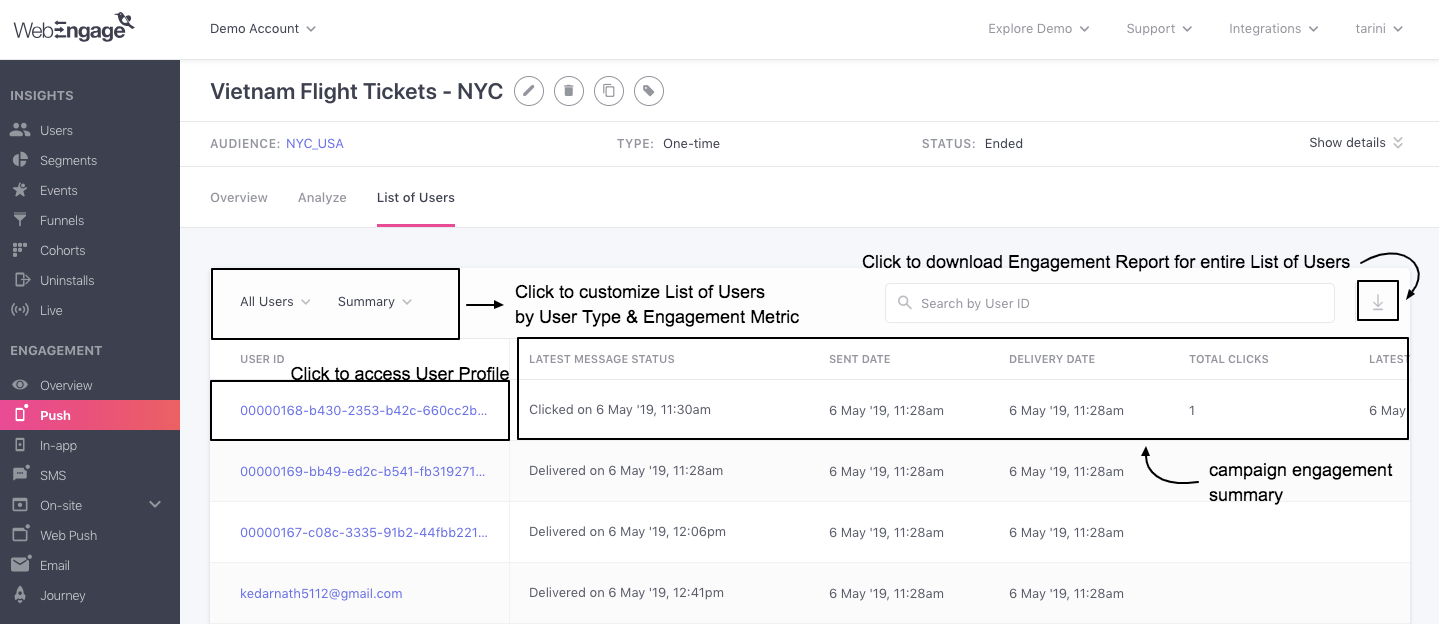Click the delete trash icon beside campaign title
The height and width of the screenshot is (624, 1439).
[x=569, y=91]
